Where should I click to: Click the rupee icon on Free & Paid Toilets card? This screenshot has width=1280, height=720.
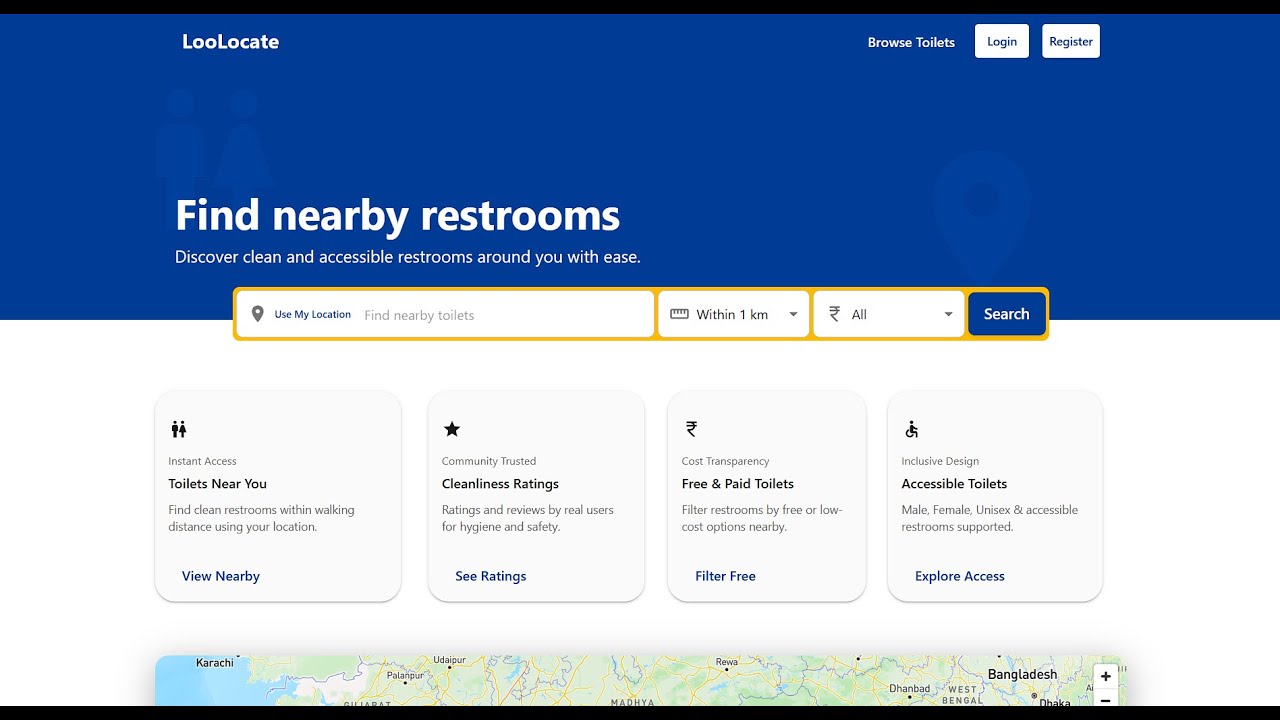[x=691, y=429]
